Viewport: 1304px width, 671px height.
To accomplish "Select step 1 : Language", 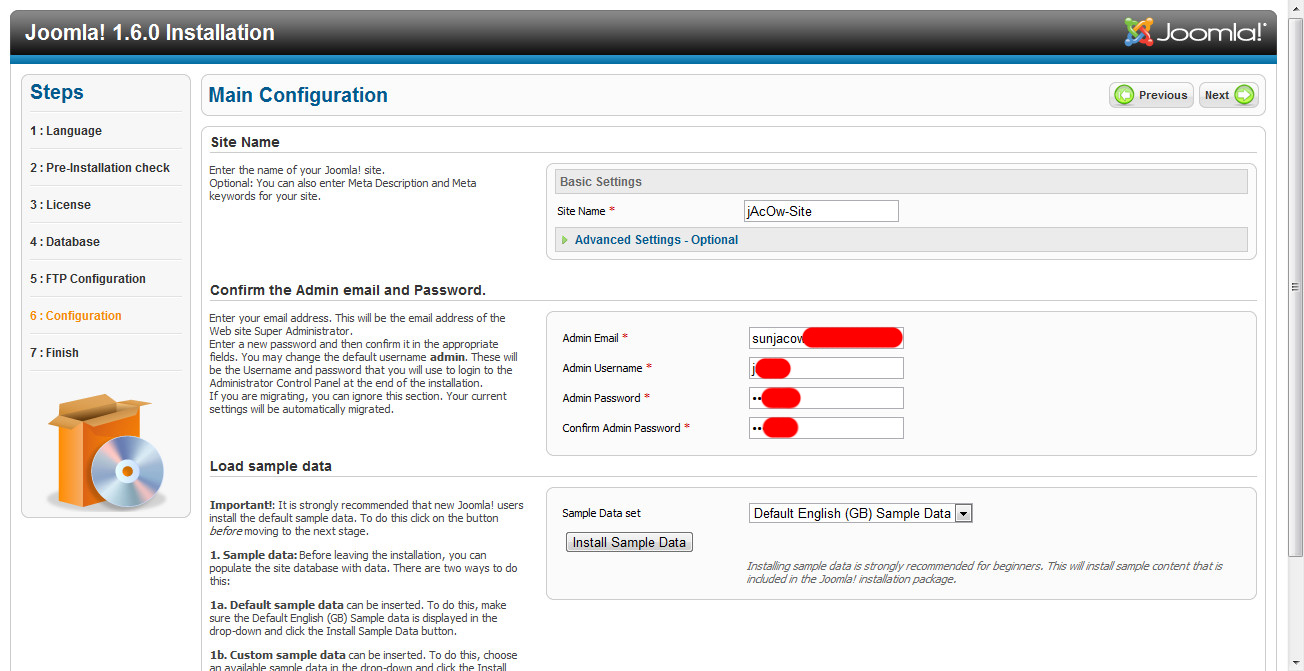I will (x=66, y=131).
